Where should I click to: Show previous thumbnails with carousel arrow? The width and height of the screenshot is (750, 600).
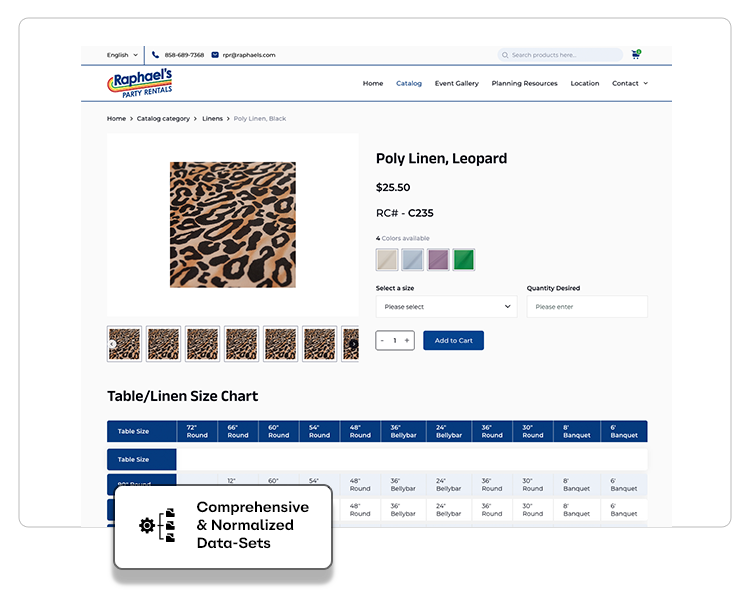(x=112, y=344)
